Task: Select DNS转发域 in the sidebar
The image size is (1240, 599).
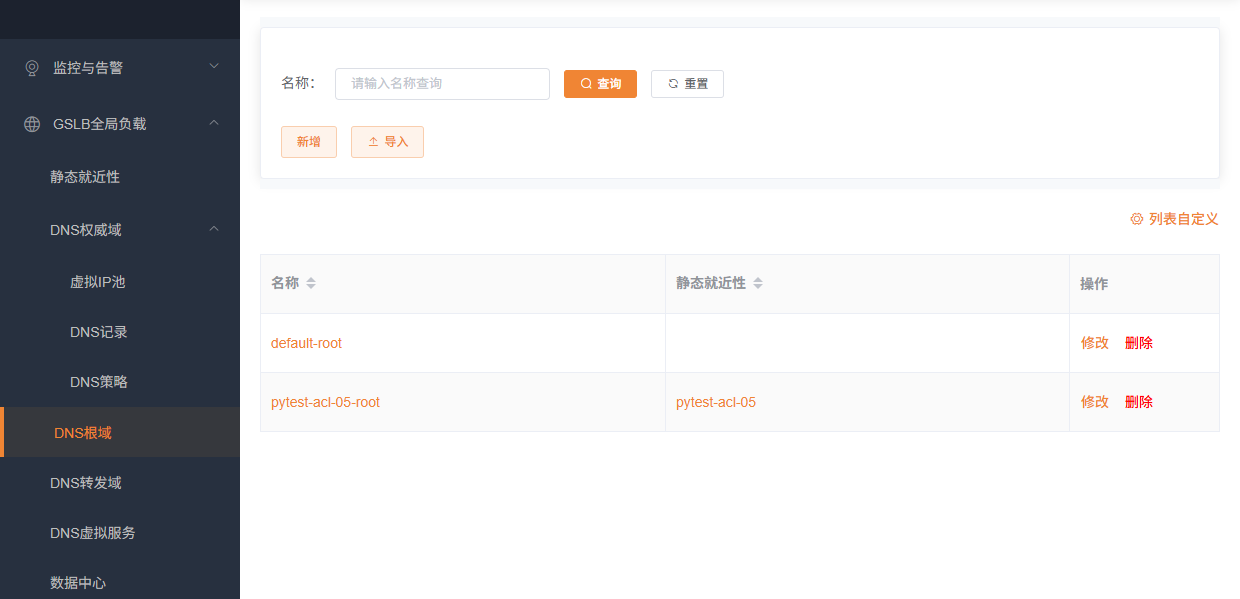Action: (85, 483)
